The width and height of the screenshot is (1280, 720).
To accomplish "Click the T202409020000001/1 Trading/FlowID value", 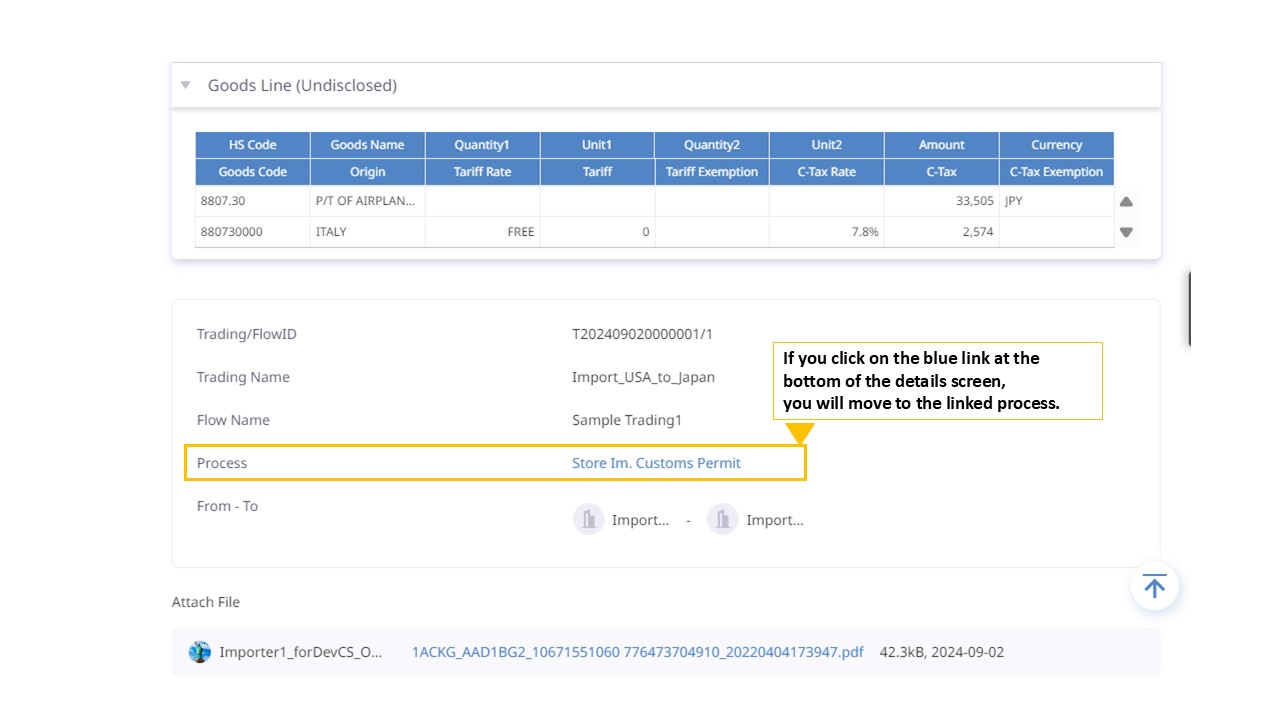I will coord(642,334).
